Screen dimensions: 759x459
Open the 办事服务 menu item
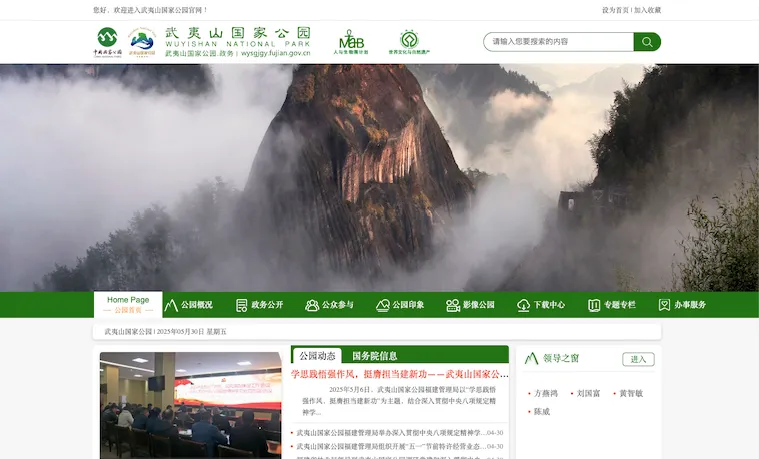[x=683, y=305]
